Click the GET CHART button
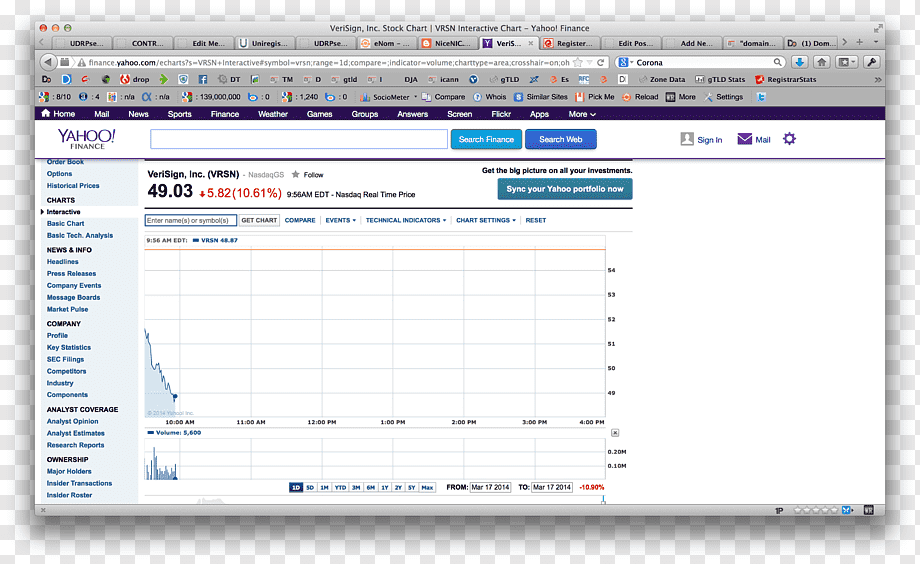920x564 pixels. (259, 220)
